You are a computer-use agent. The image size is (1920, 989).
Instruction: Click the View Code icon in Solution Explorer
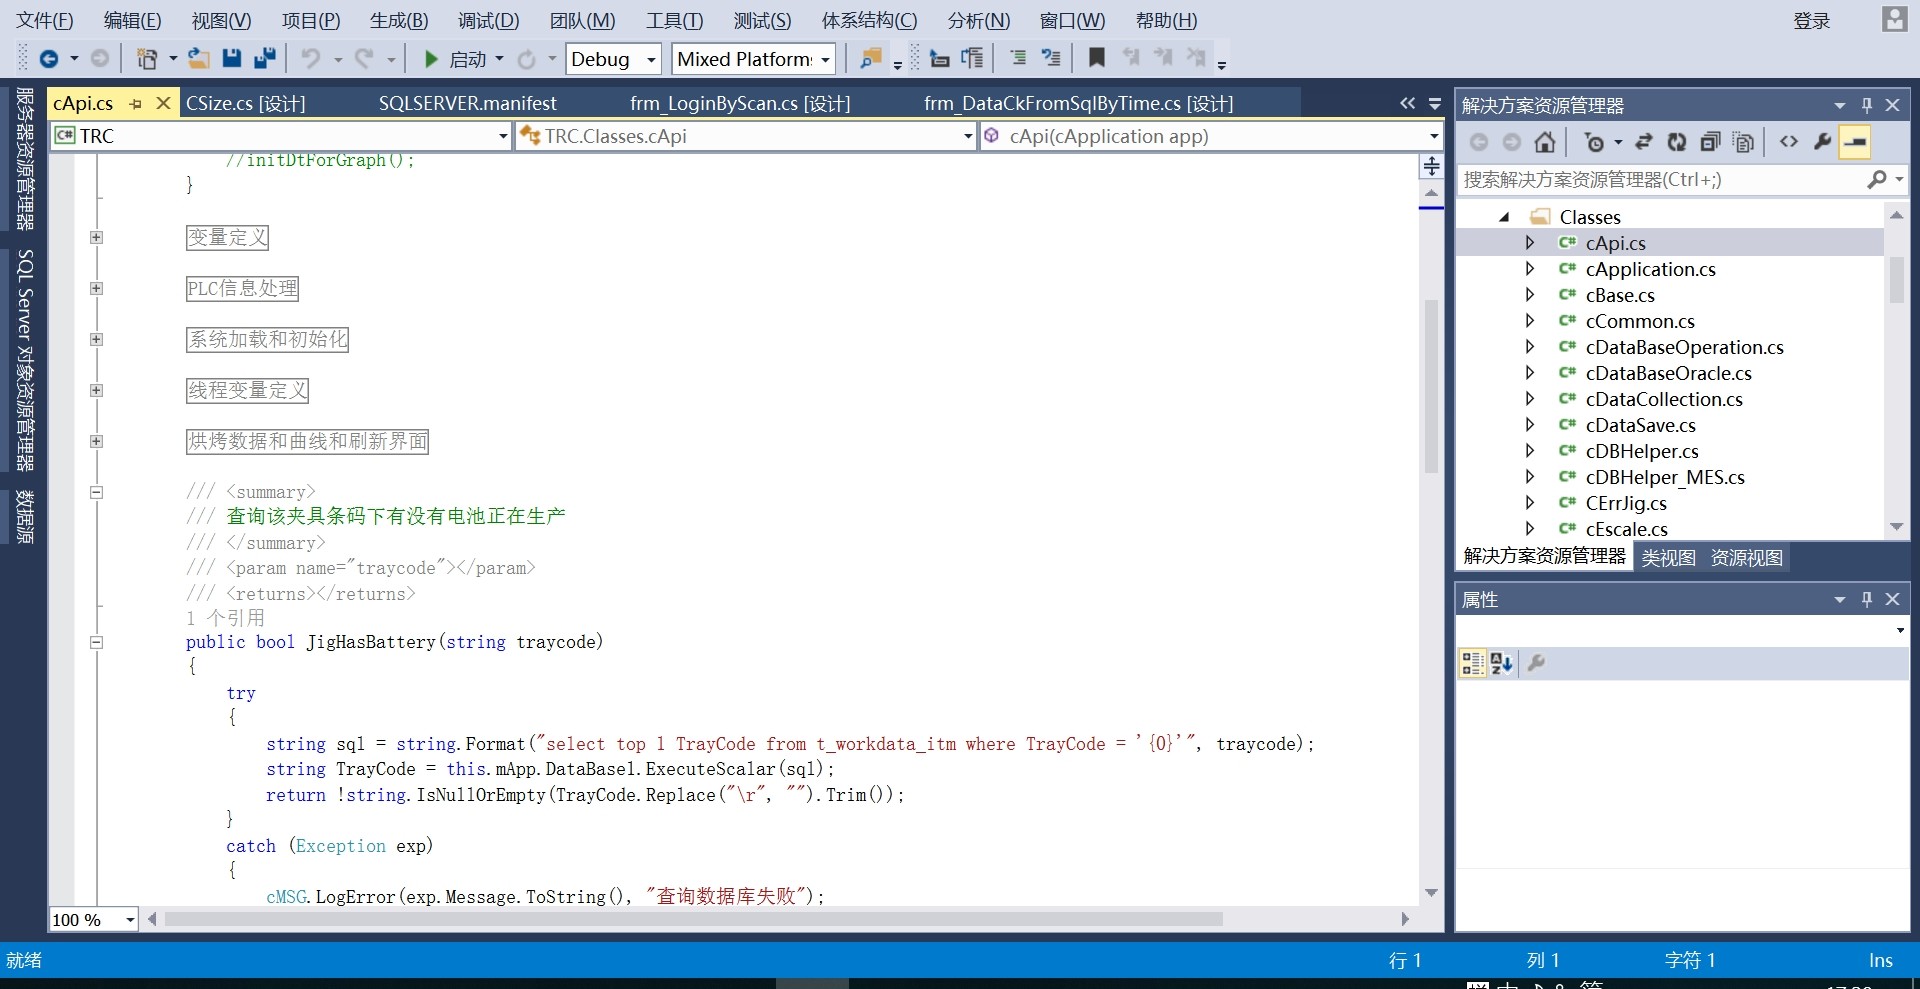pos(1789,142)
